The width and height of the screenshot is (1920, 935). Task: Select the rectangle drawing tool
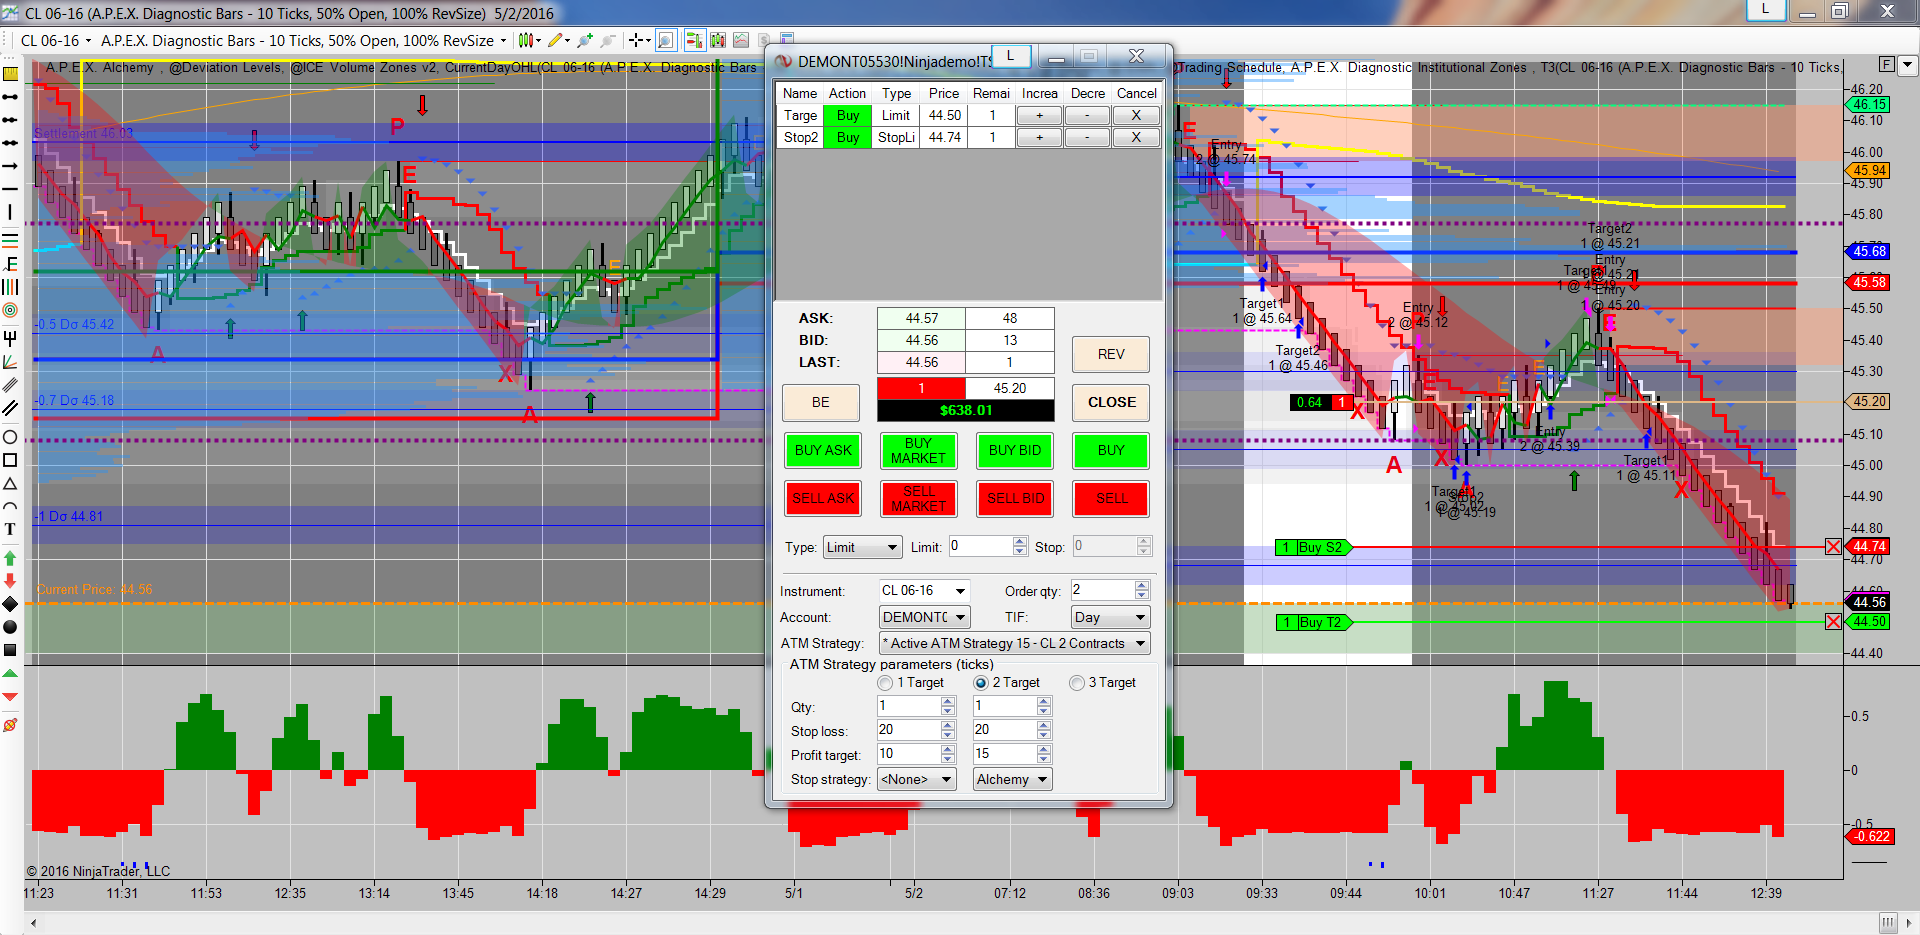10,460
